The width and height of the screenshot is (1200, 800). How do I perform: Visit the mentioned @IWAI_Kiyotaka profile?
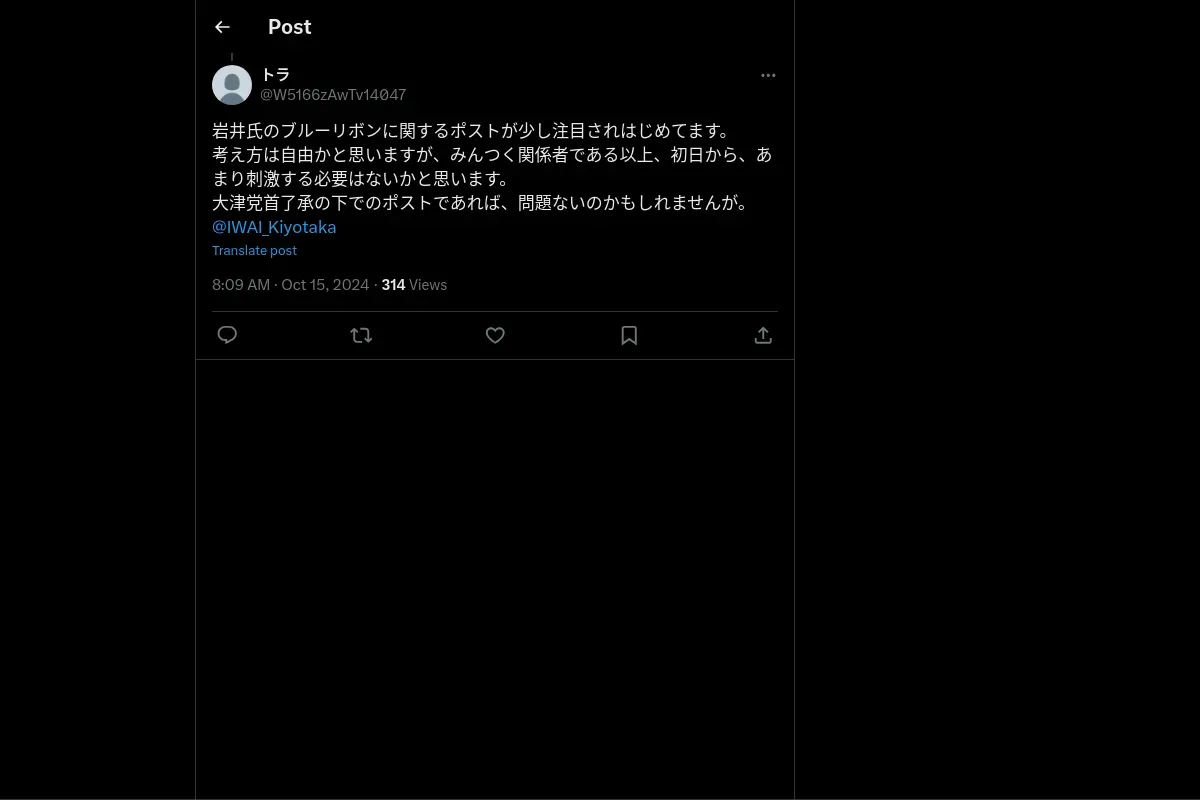(x=274, y=227)
